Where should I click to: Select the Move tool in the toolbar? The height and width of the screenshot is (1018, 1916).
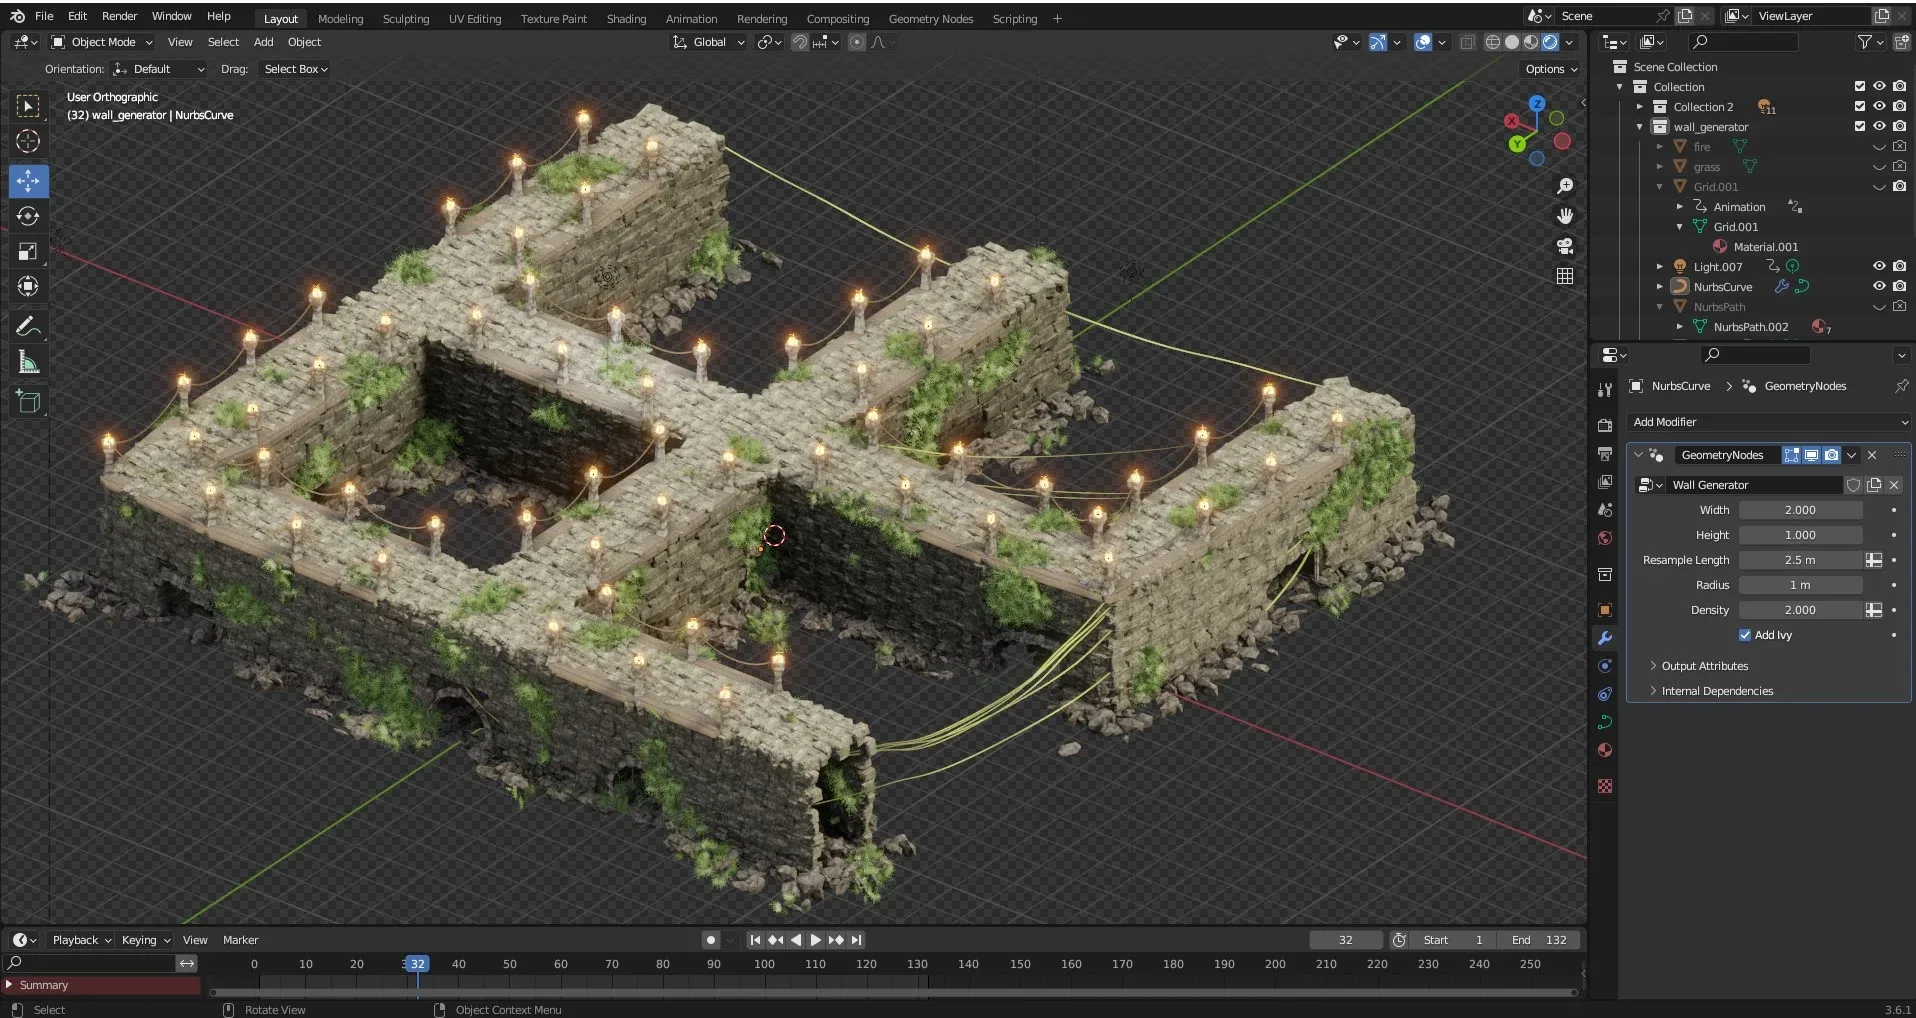click(x=28, y=181)
